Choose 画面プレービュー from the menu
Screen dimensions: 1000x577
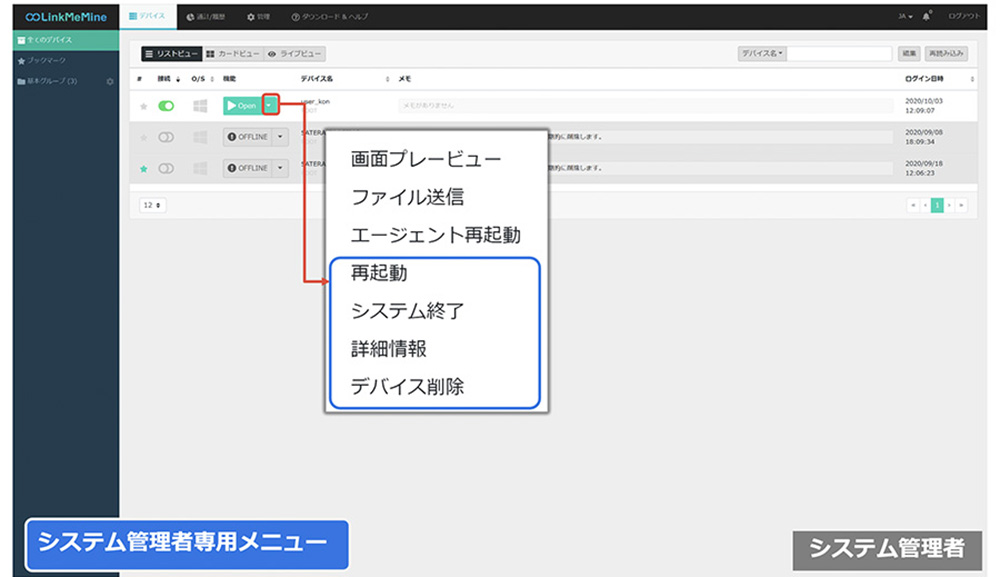[426, 159]
